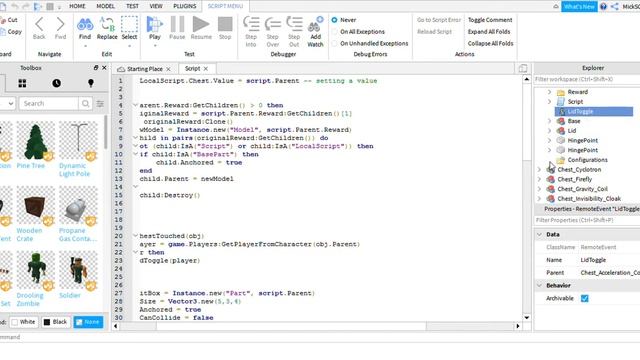Close the Script tab
This screenshot has height=360, width=640.
206,69
